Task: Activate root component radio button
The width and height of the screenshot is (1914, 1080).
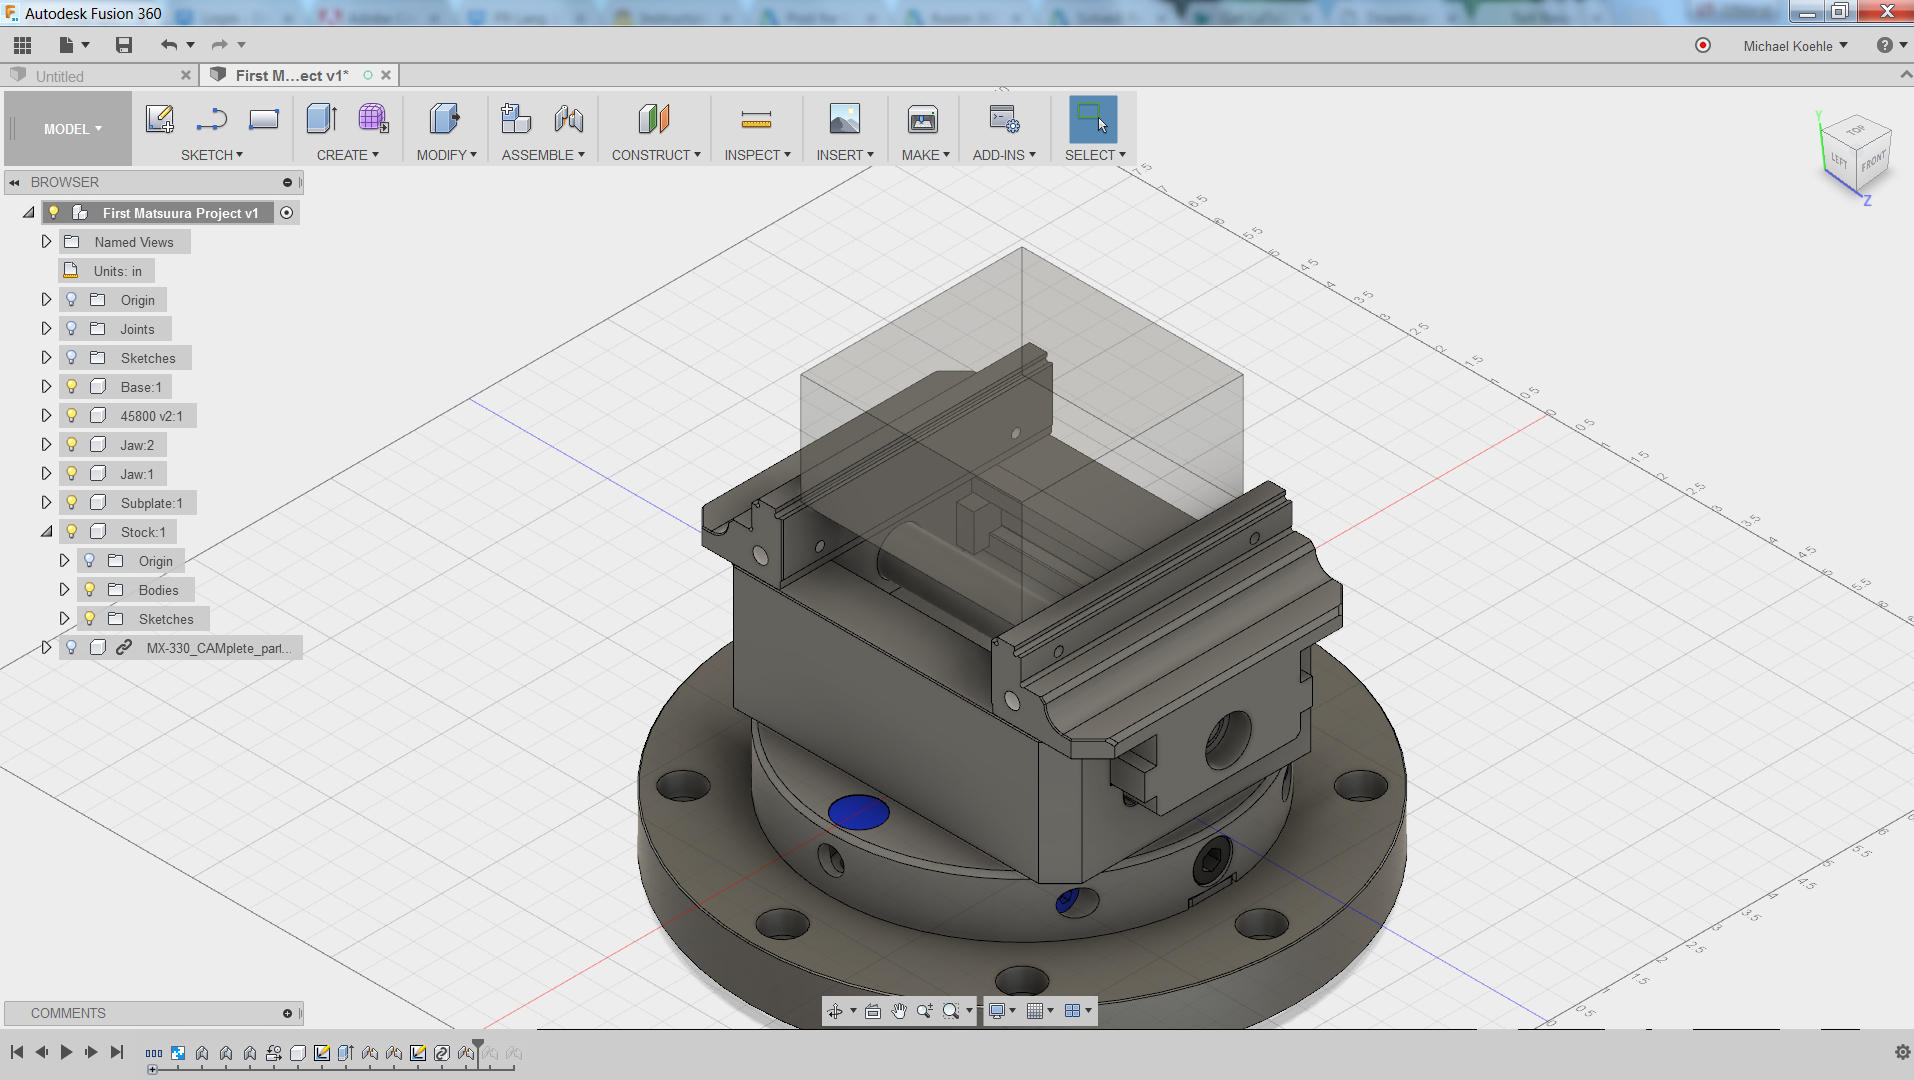Action: pos(287,212)
